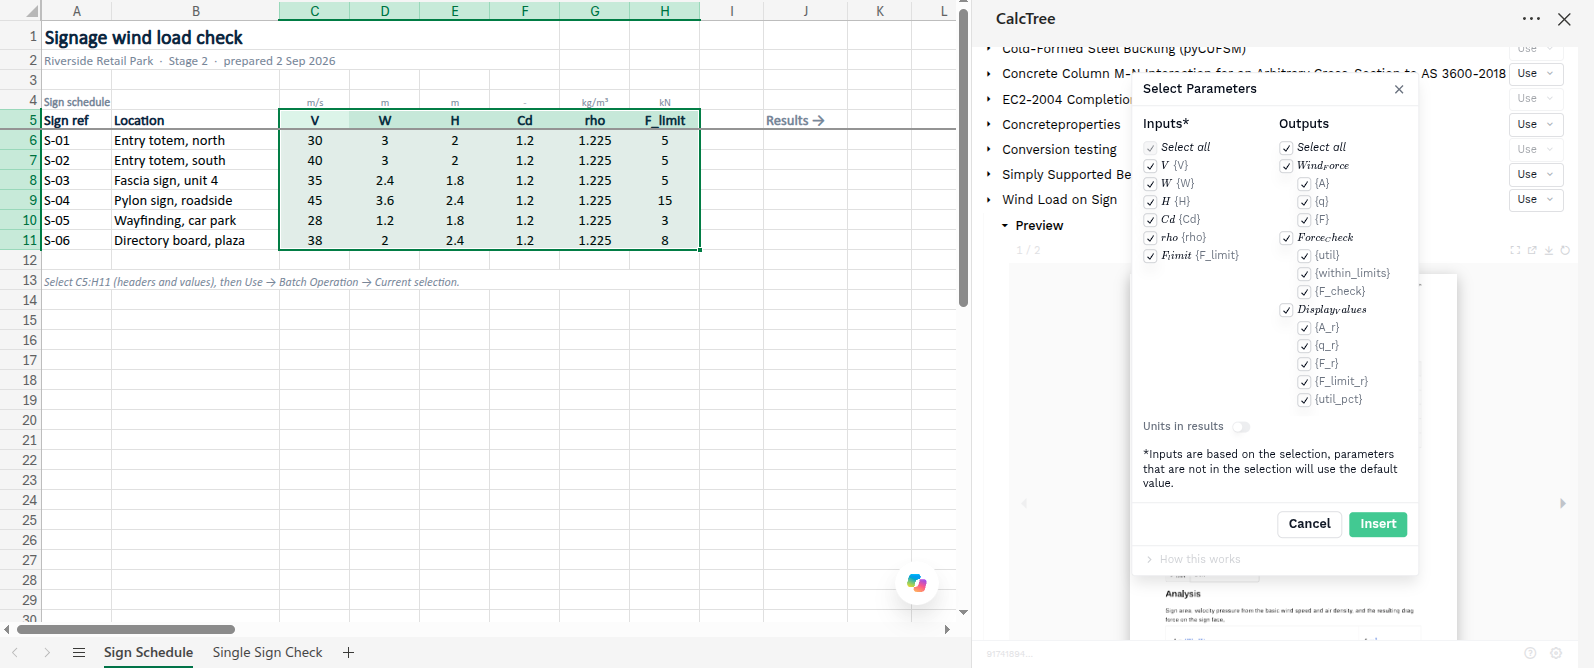Click the preview download icon

[x=1549, y=250]
